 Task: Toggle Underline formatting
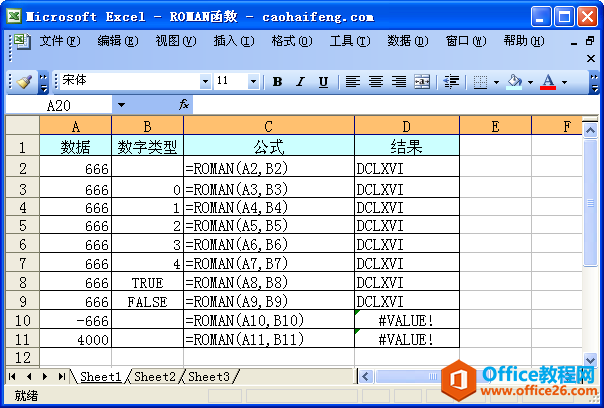point(324,82)
